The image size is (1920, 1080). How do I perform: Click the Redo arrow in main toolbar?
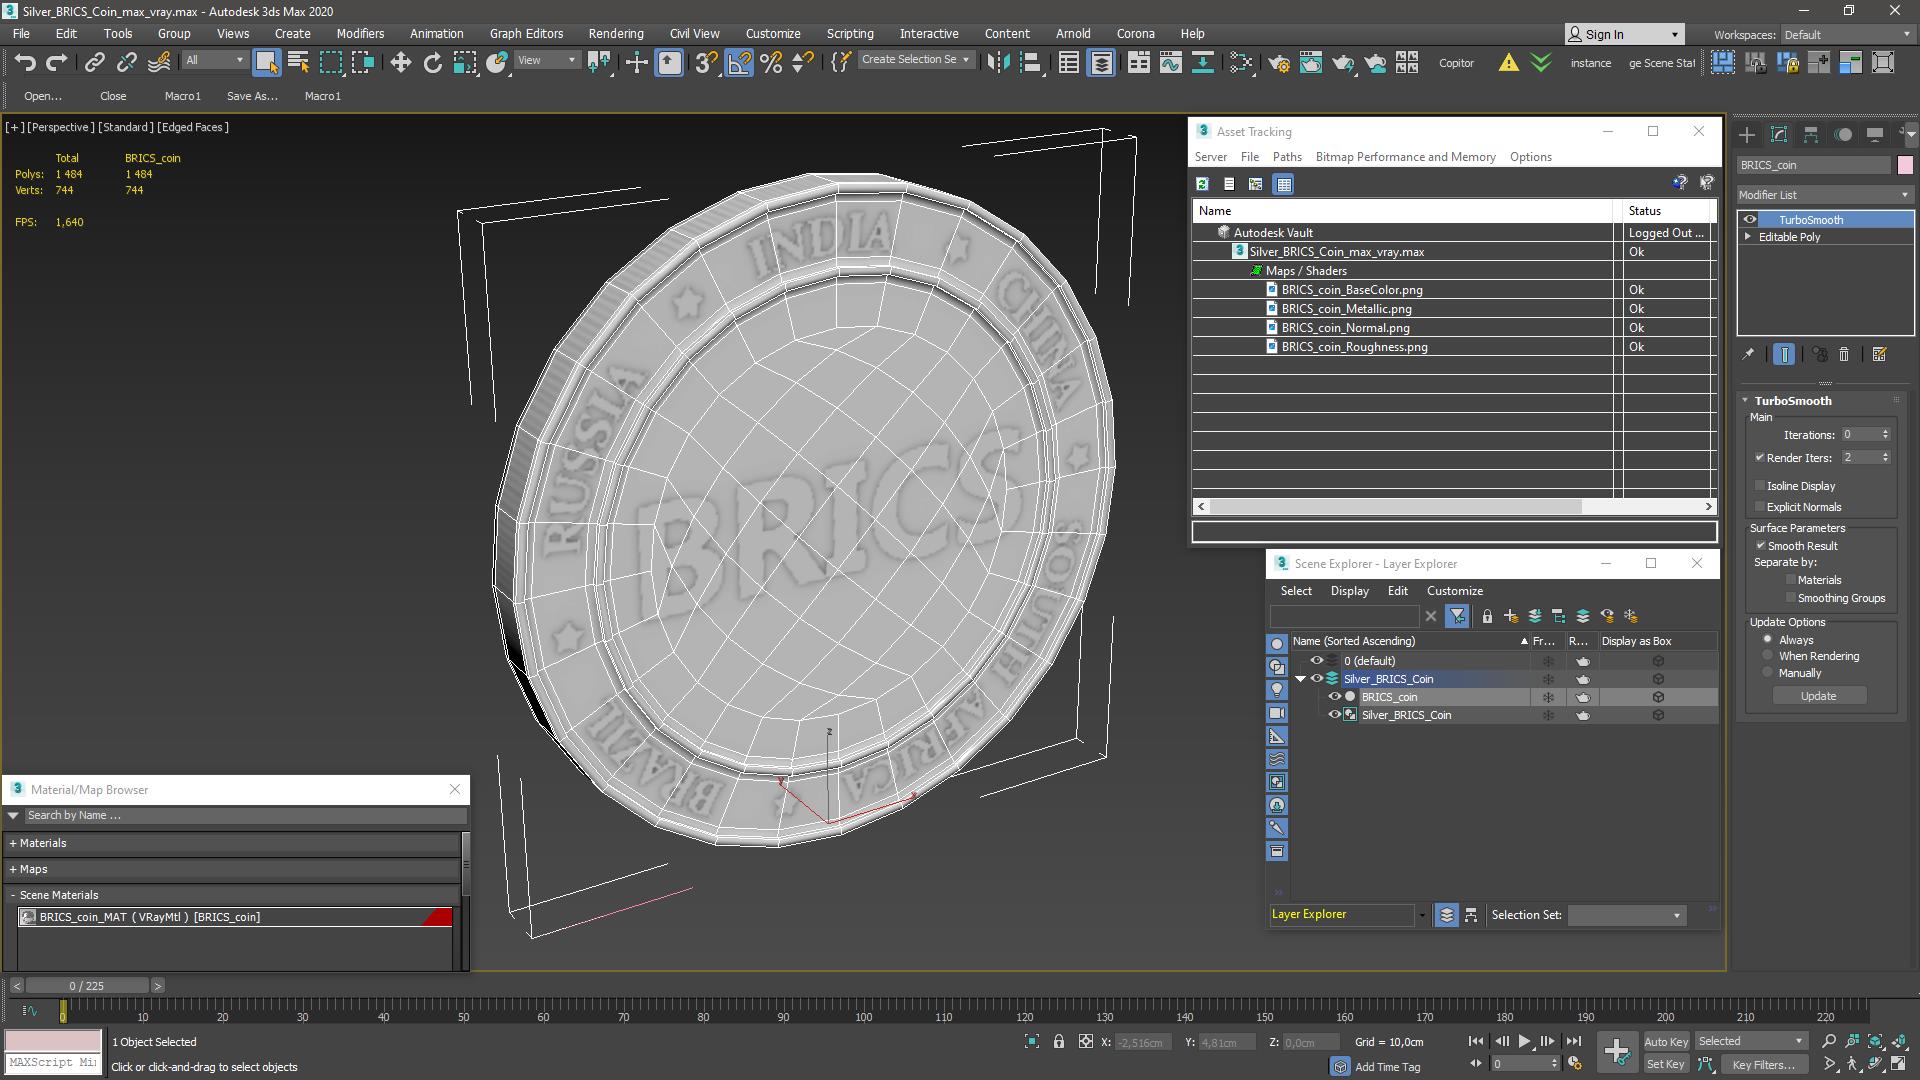57,63
